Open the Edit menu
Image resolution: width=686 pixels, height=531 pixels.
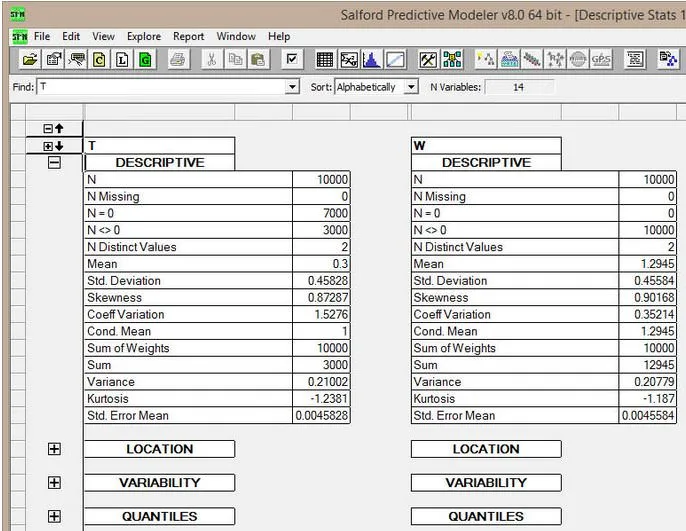click(71, 37)
